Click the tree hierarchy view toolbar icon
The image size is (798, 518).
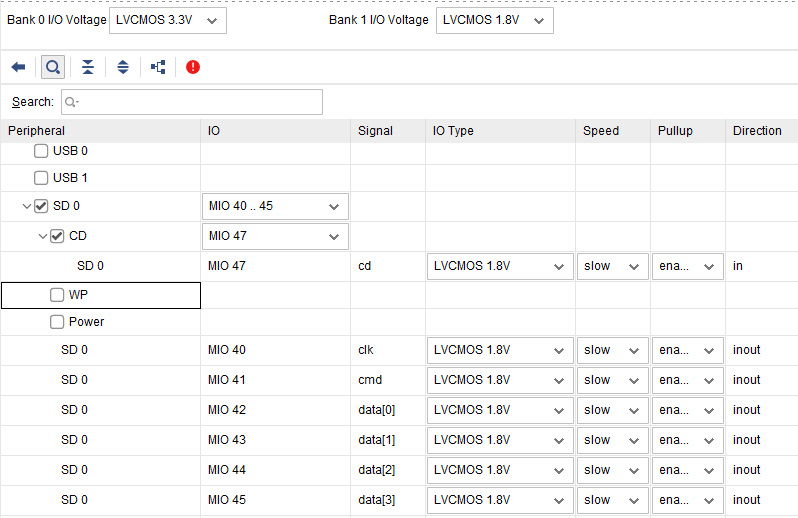158,67
